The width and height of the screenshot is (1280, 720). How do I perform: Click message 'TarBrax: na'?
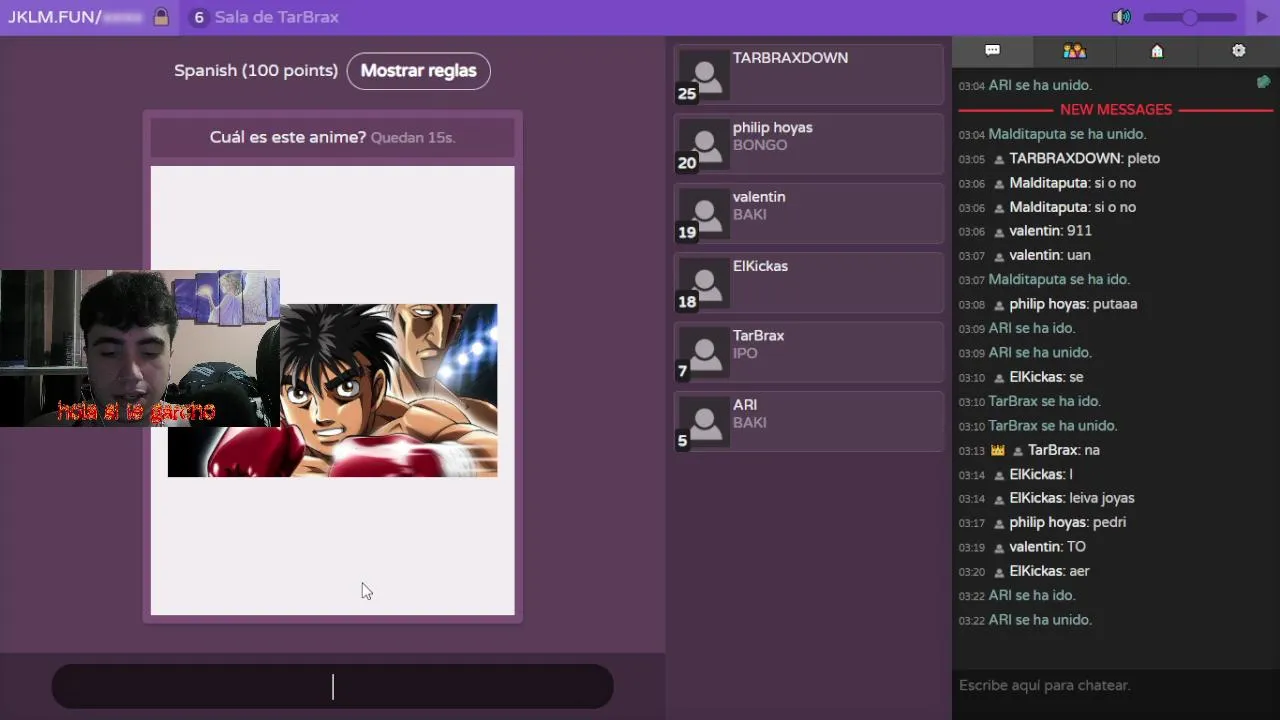click(1064, 450)
